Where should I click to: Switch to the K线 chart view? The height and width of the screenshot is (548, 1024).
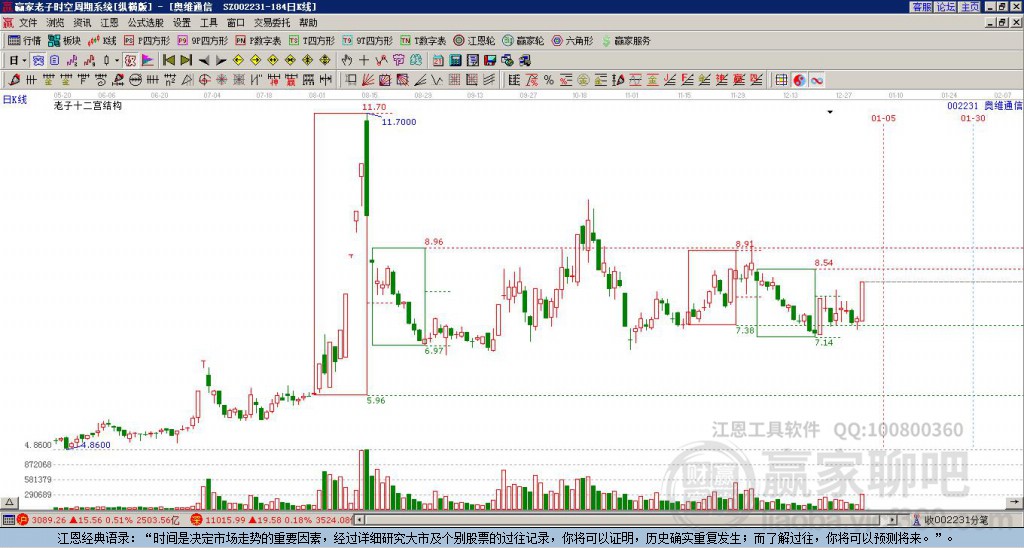coord(101,40)
